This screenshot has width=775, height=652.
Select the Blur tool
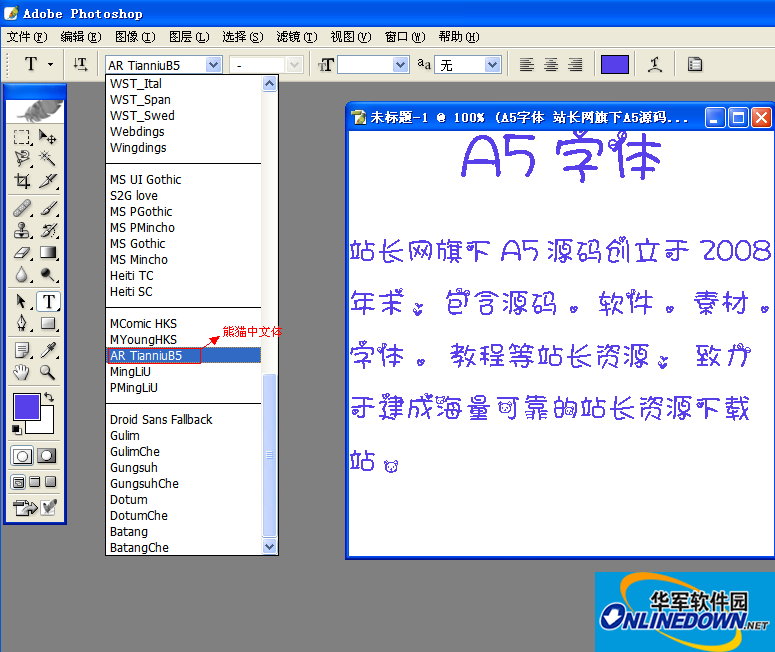click(x=22, y=274)
